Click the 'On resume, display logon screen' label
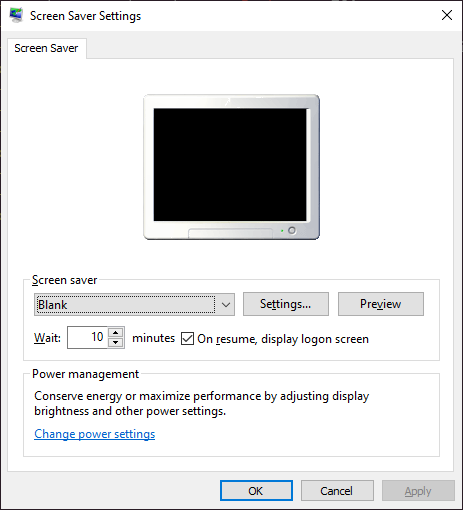463x510 pixels. (283, 339)
